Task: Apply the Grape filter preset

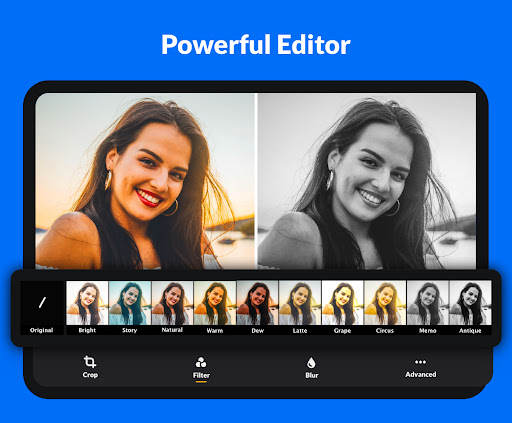Action: [343, 303]
